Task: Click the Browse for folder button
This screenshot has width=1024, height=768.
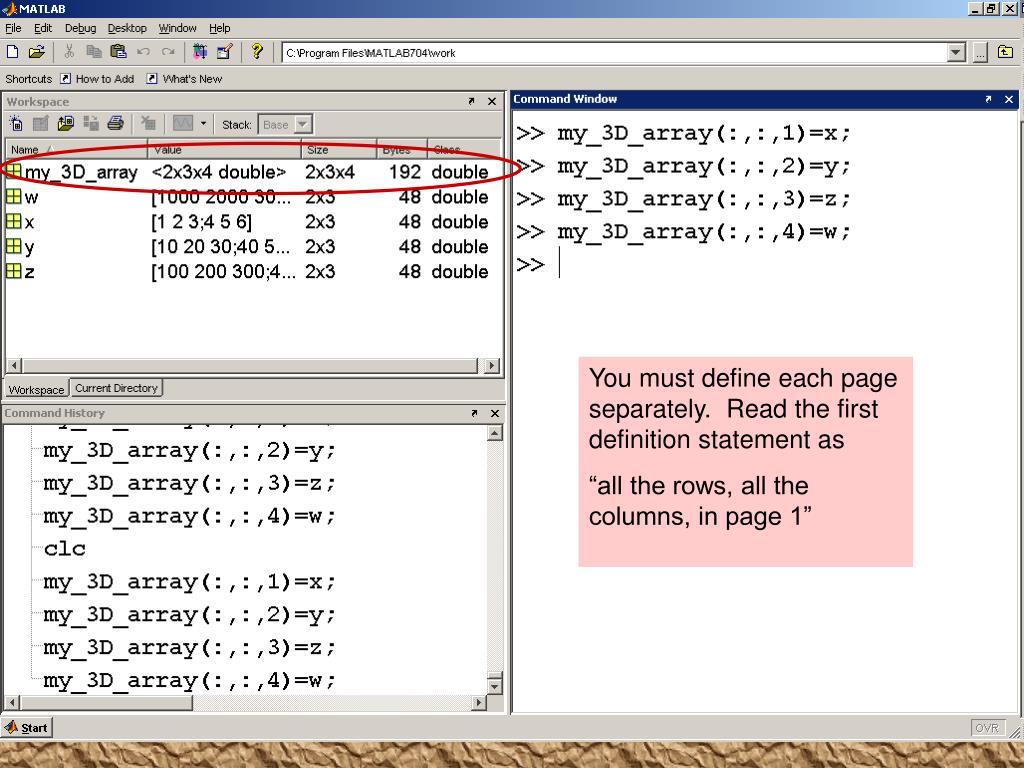Action: click(x=980, y=53)
